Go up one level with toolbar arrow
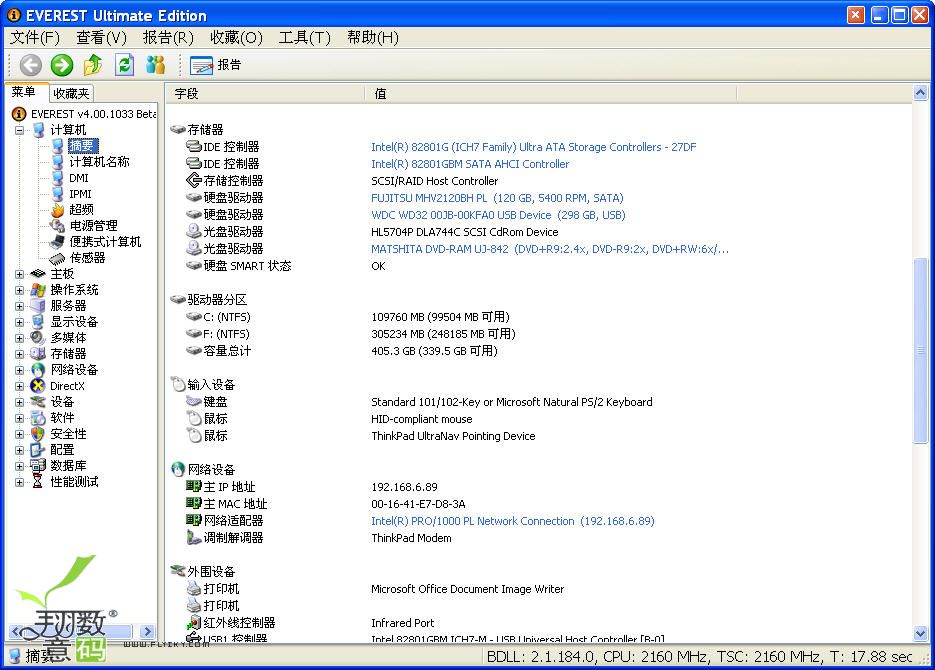The width and height of the screenshot is (935, 670). click(93, 65)
